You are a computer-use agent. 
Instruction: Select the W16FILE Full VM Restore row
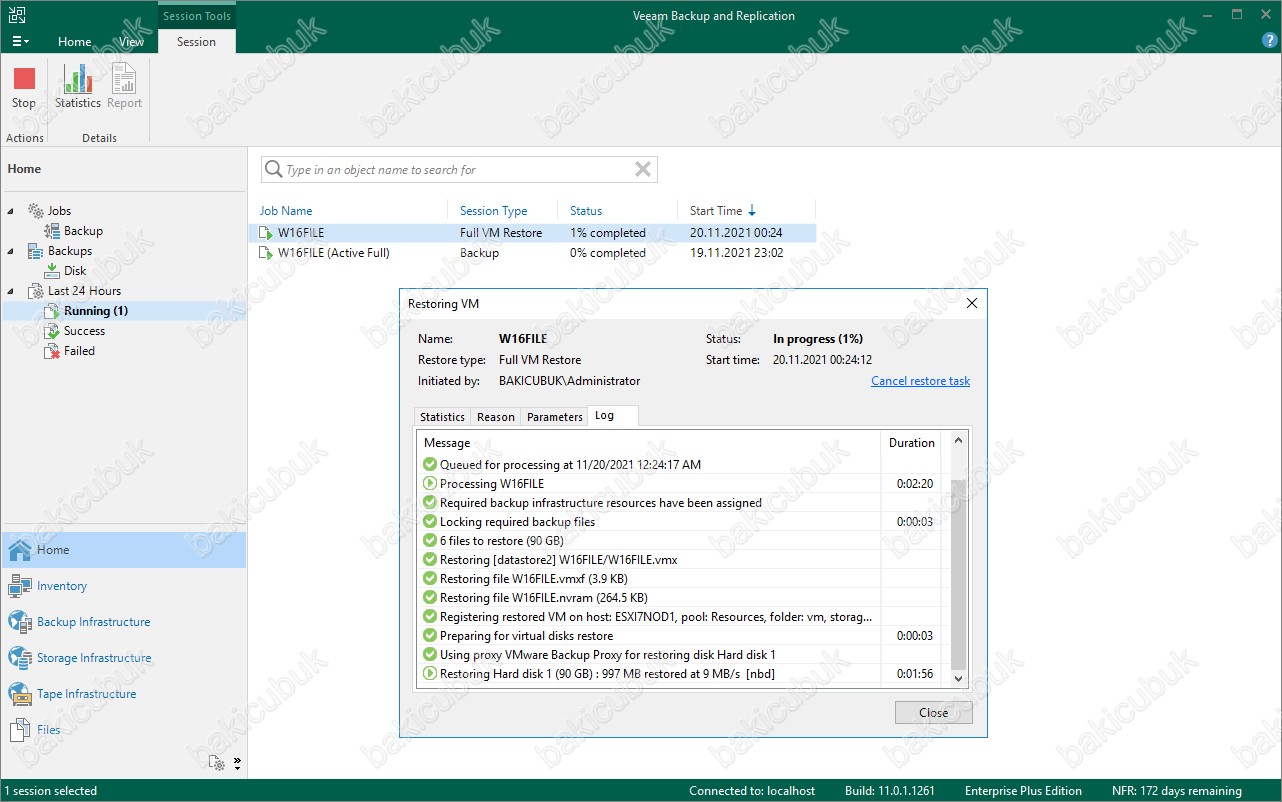pyautogui.click(x=532, y=233)
